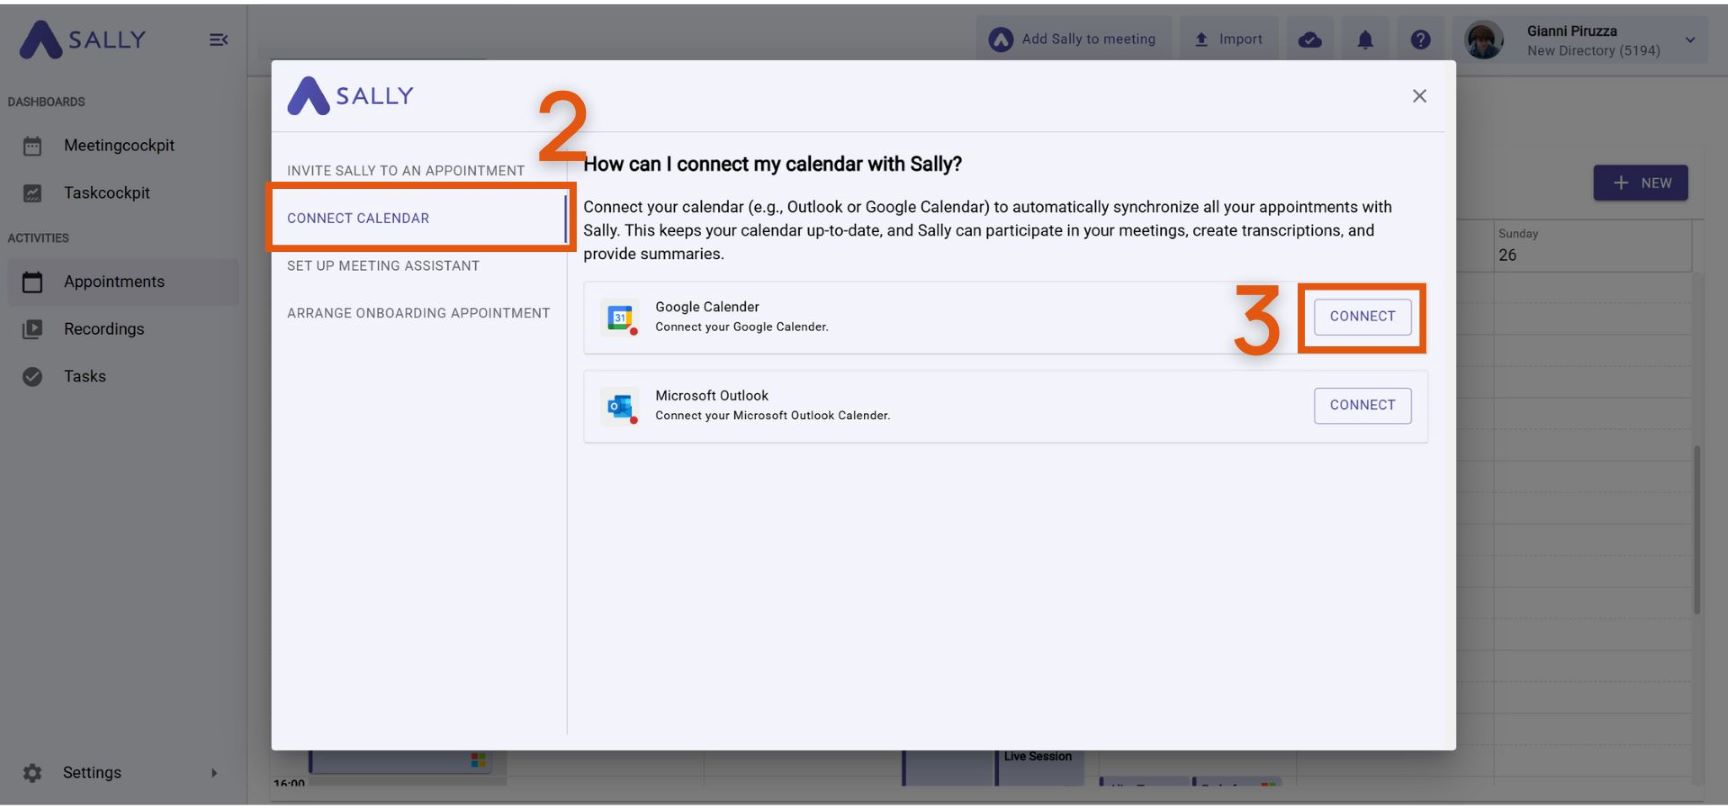This screenshot has width=1728, height=810.
Task: Click 'Microsoft Outlook' title text
Action: pyautogui.click(x=712, y=396)
